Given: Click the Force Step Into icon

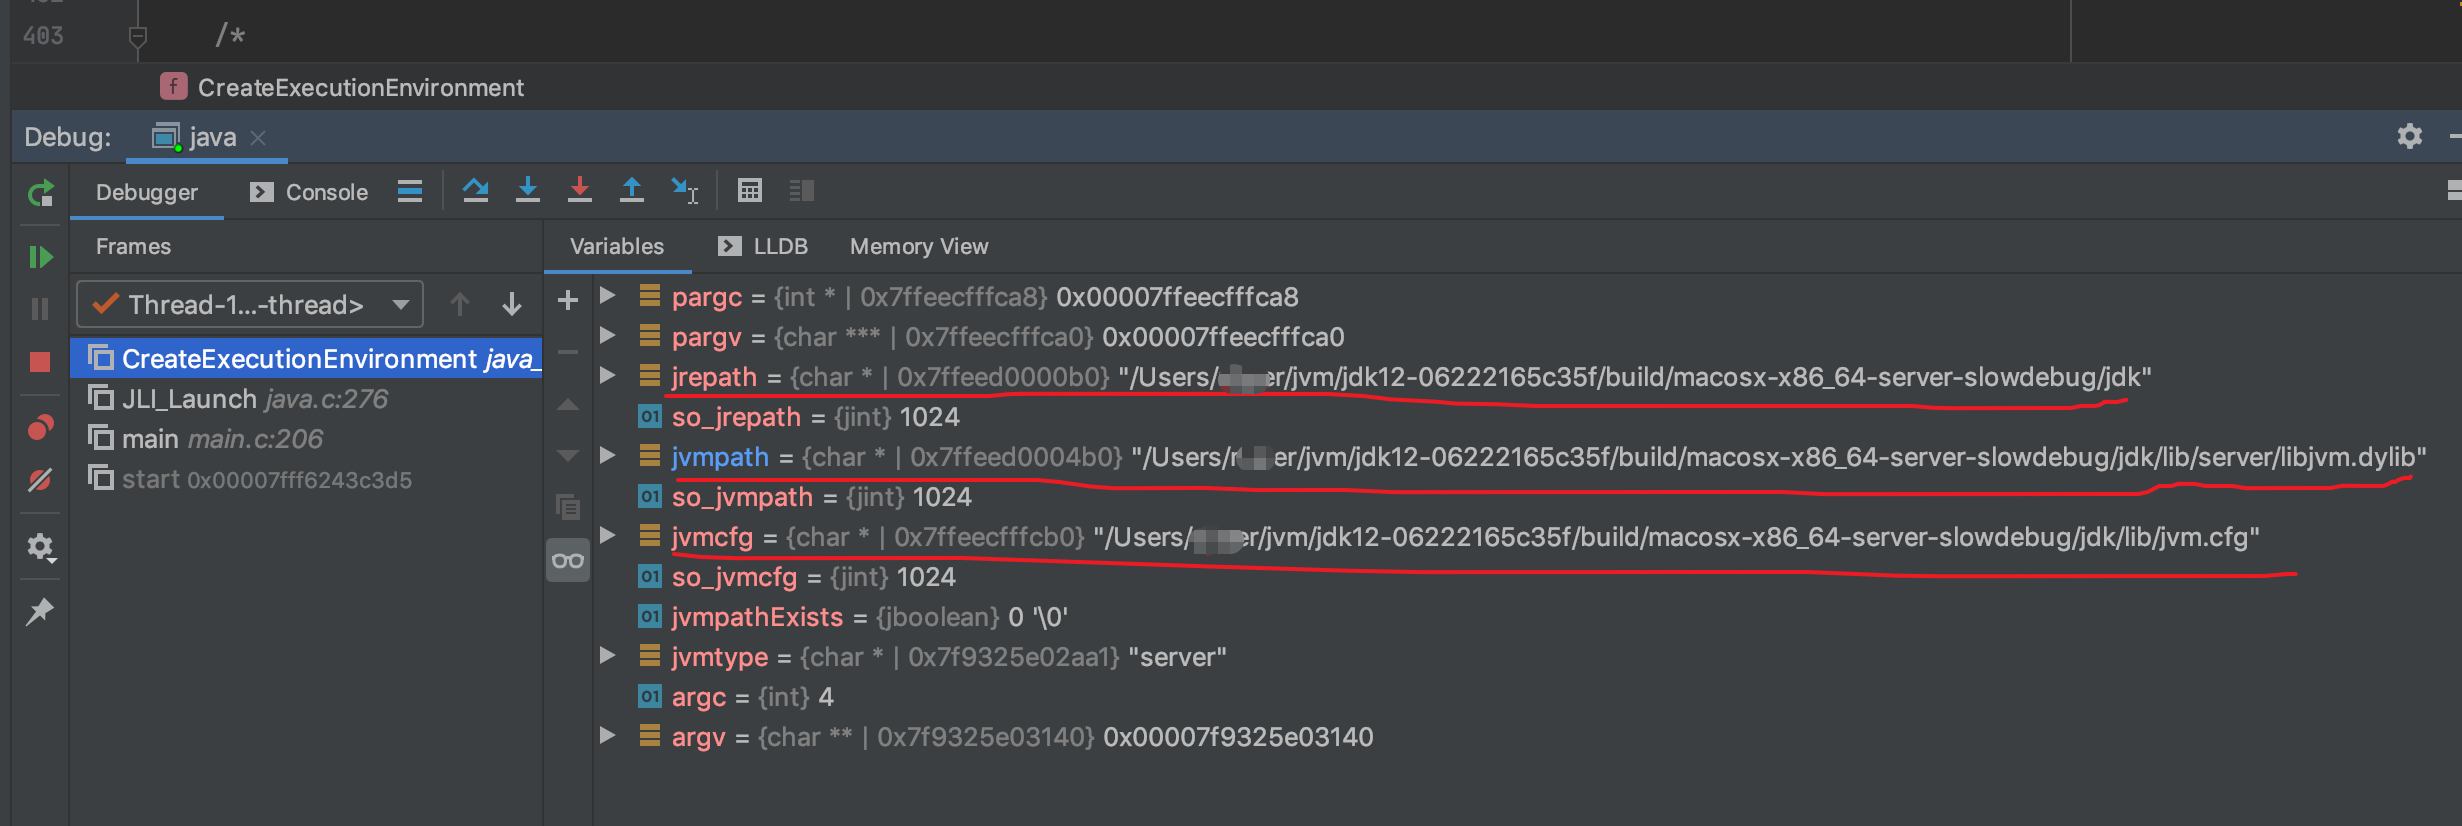Looking at the screenshot, I should click(x=579, y=190).
